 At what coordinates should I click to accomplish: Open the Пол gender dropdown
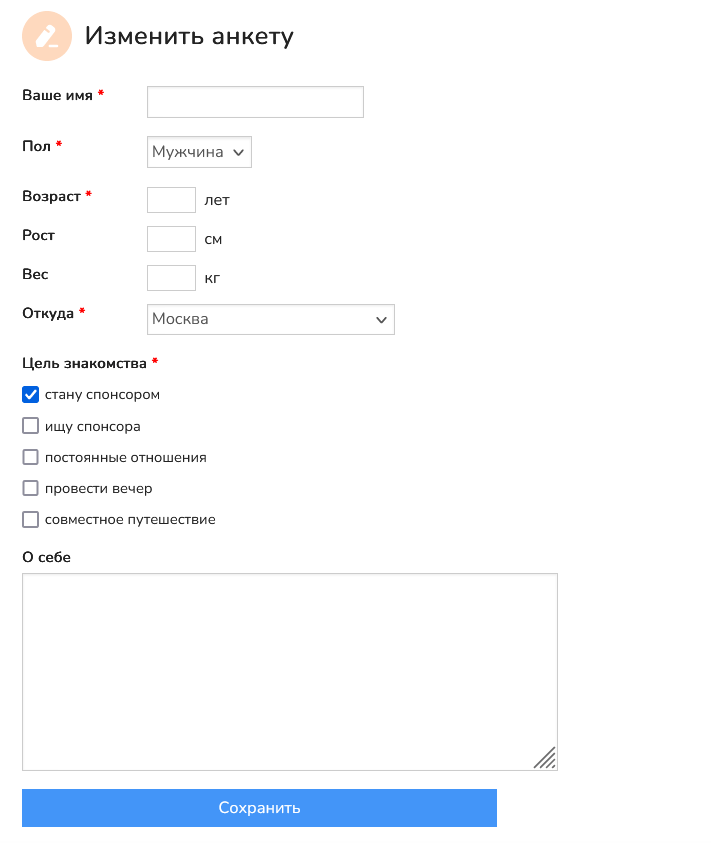click(199, 152)
